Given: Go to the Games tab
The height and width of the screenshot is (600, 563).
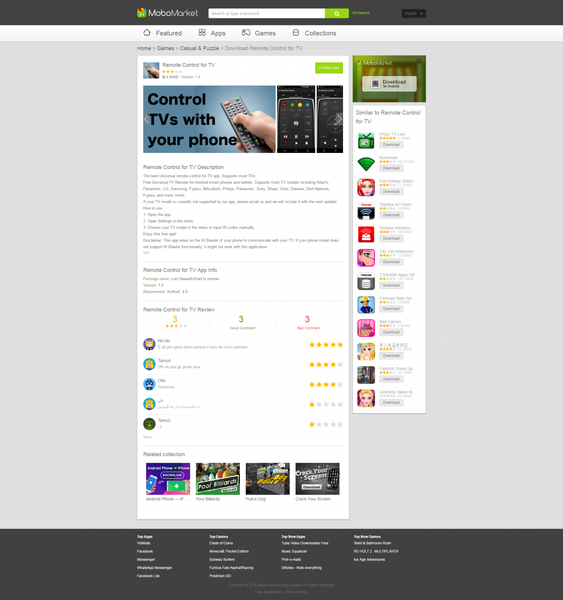Looking at the screenshot, I should click(258, 33).
